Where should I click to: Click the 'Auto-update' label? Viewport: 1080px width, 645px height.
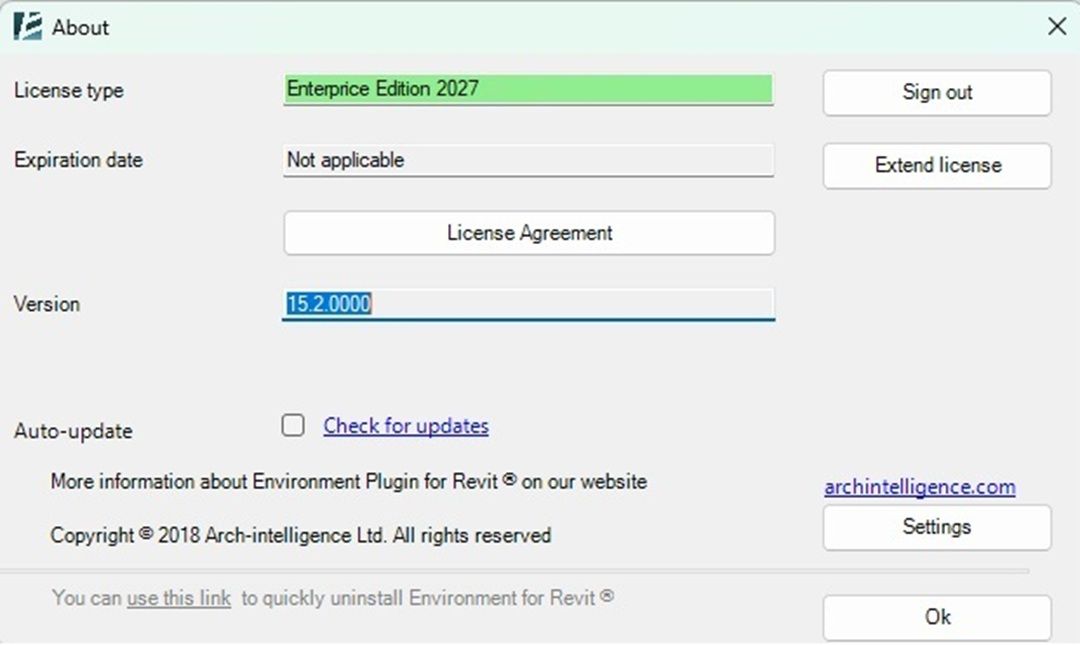point(73,431)
